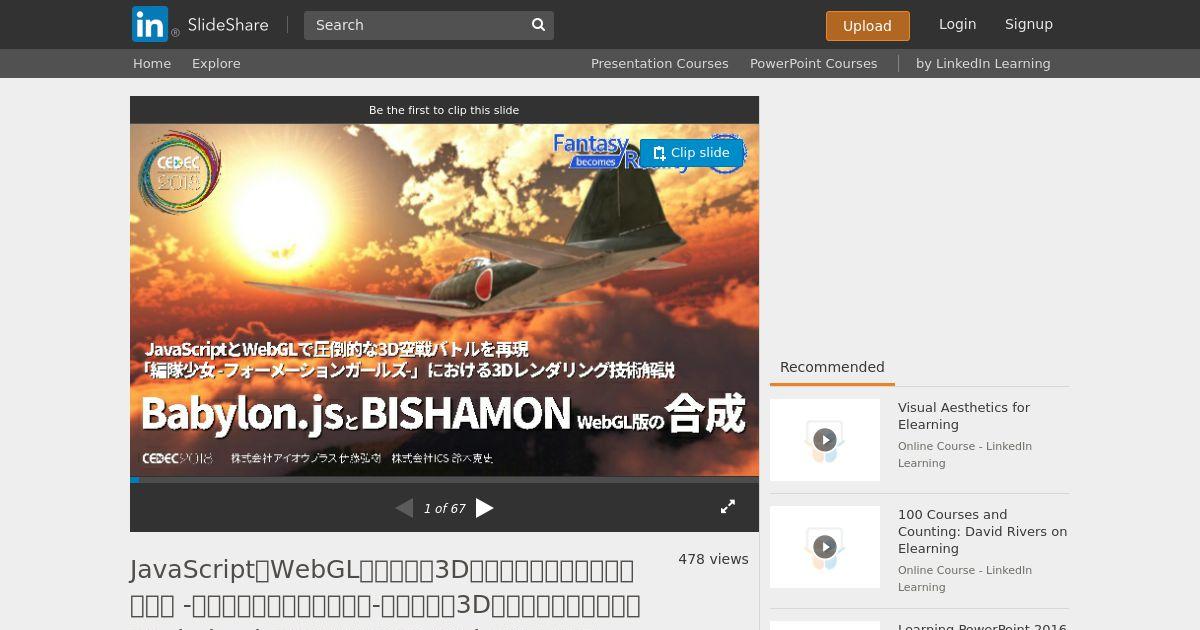Click the slide progress bar
The height and width of the screenshot is (630, 1200).
pyautogui.click(x=444, y=480)
